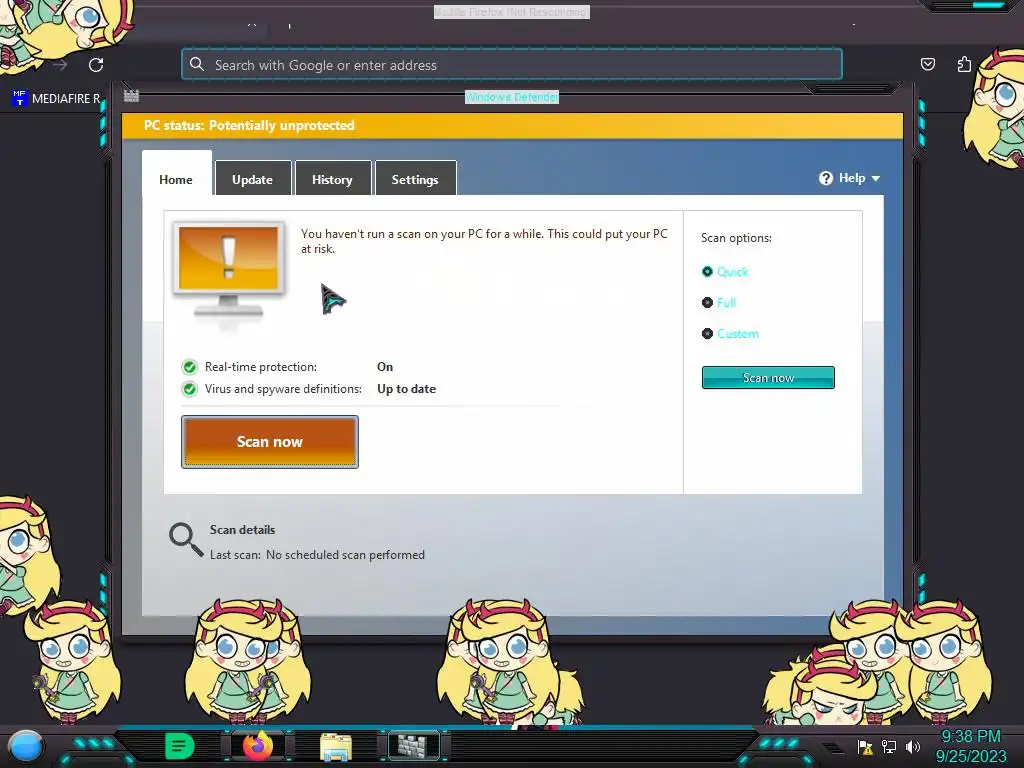Click Real-time protection green check icon
This screenshot has width=1024, height=768.
(x=189, y=367)
